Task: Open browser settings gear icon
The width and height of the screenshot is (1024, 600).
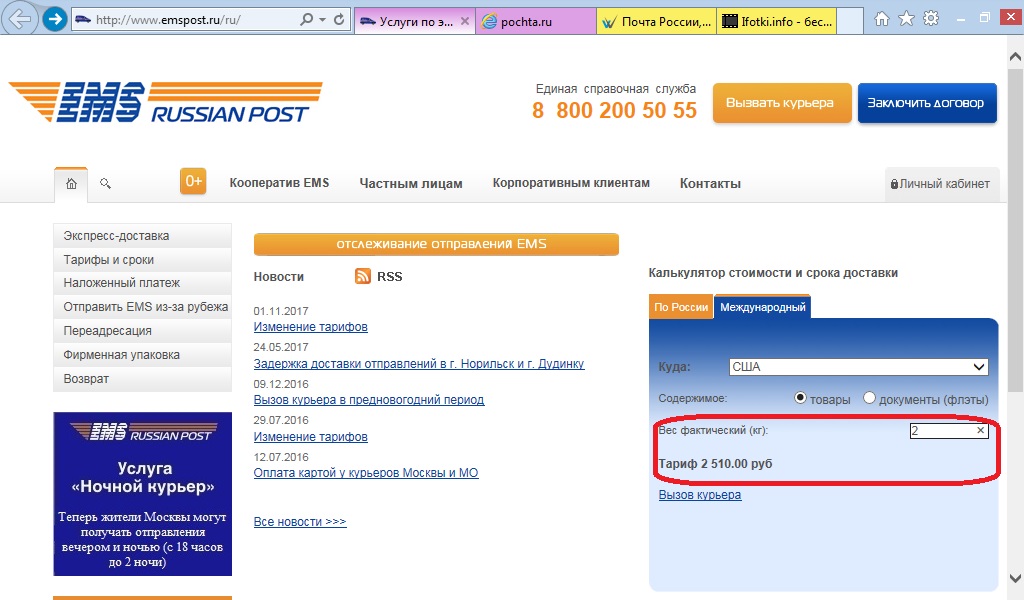Action: [x=931, y=19]
